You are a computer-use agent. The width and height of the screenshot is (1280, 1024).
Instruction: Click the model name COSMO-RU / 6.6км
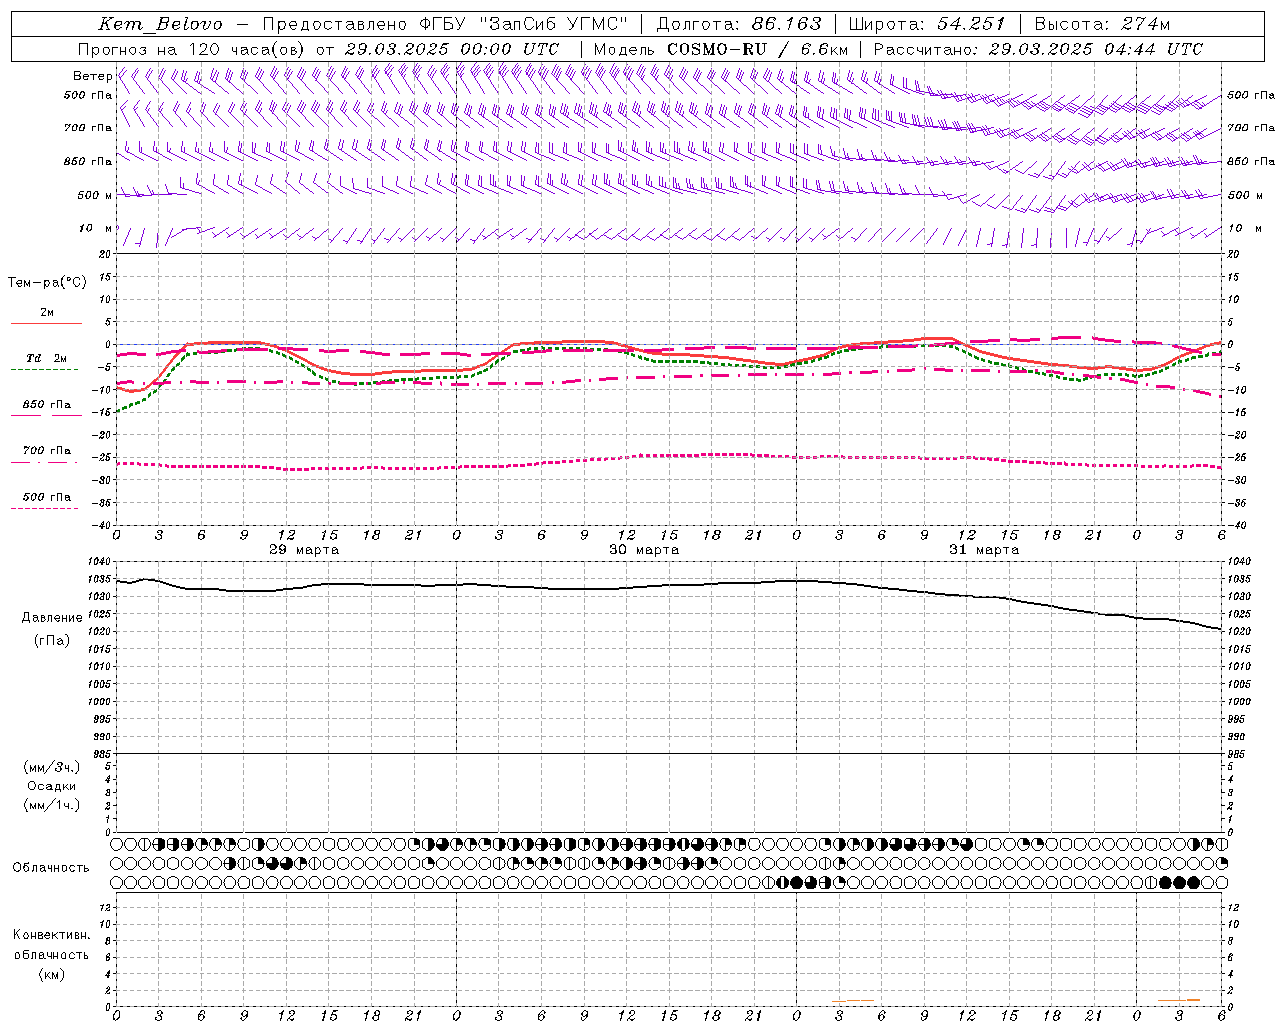click(757, 49)
